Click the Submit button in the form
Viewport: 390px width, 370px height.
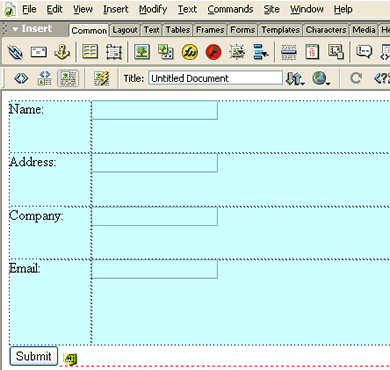(x=33, y=356)
